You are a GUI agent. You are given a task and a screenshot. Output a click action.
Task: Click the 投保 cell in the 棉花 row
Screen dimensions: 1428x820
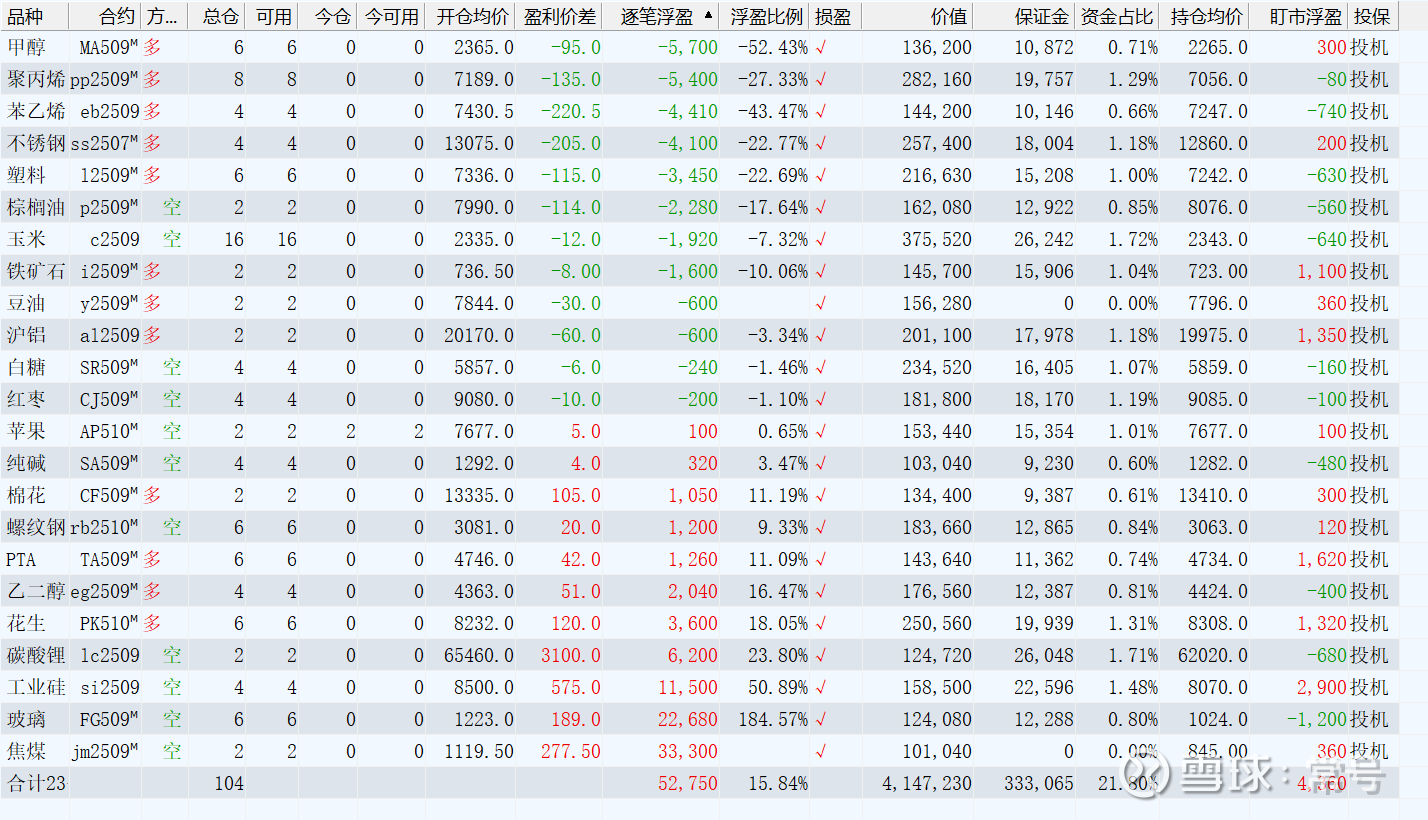tap(1369, 495)
